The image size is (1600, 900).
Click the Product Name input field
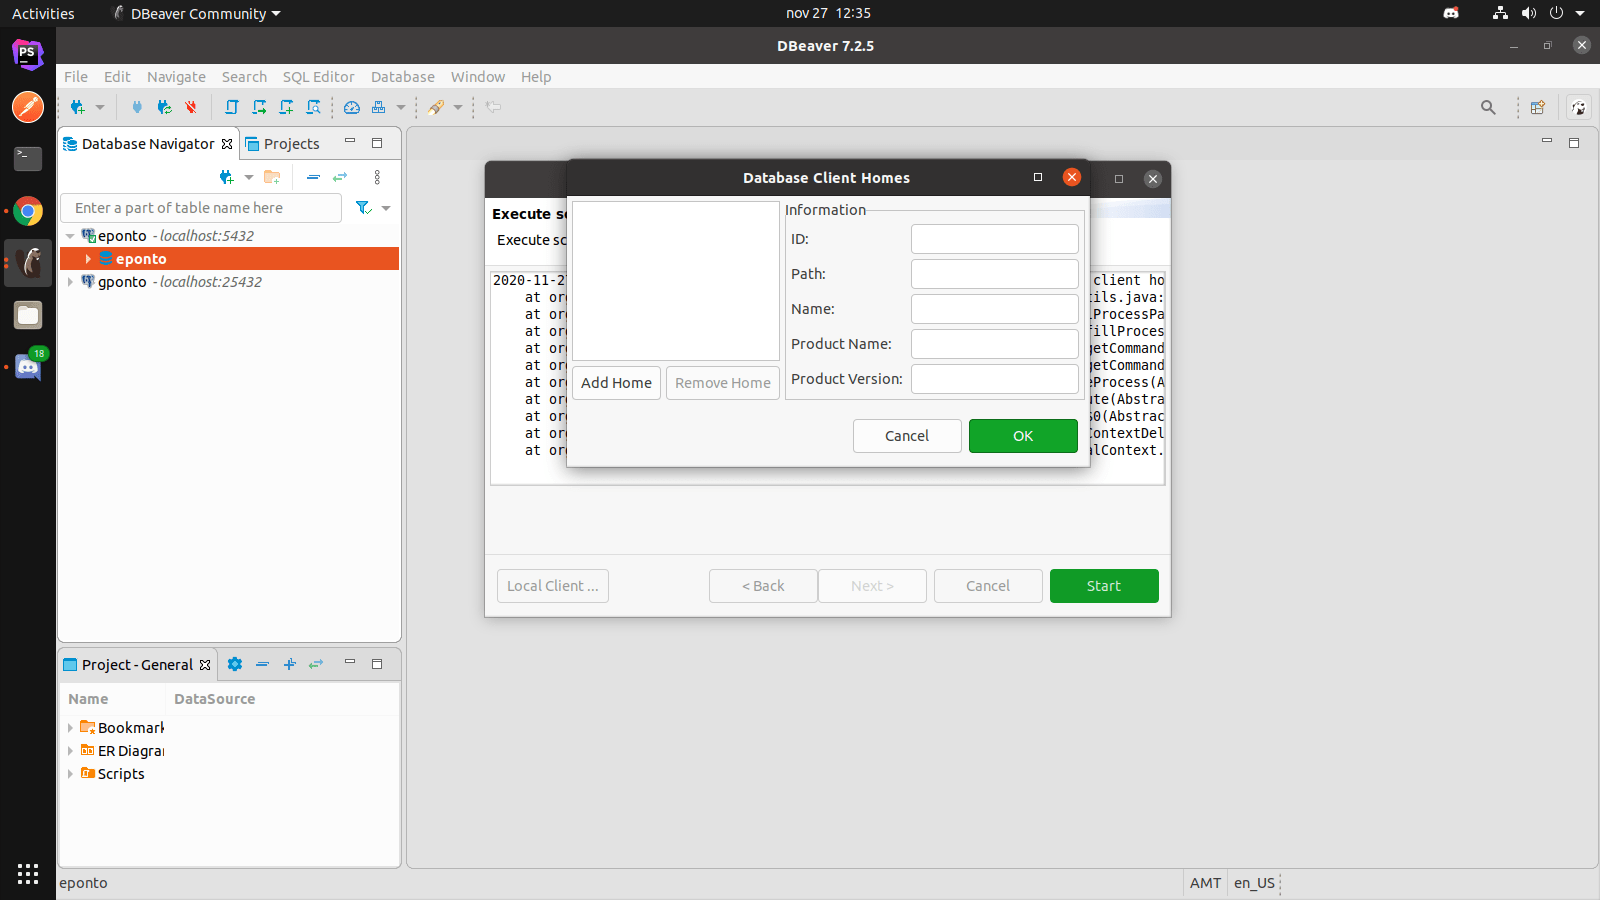995,344
